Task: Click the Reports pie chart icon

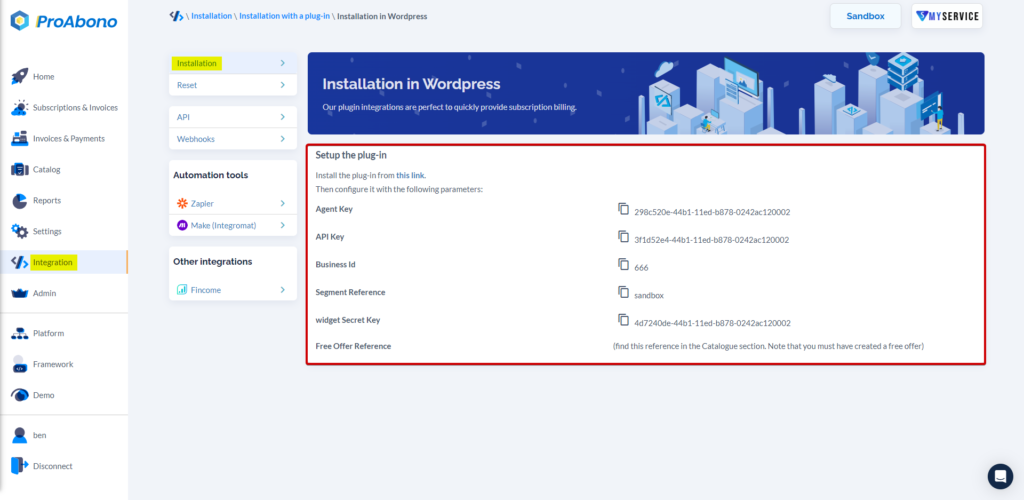Action: pos(20,200)
